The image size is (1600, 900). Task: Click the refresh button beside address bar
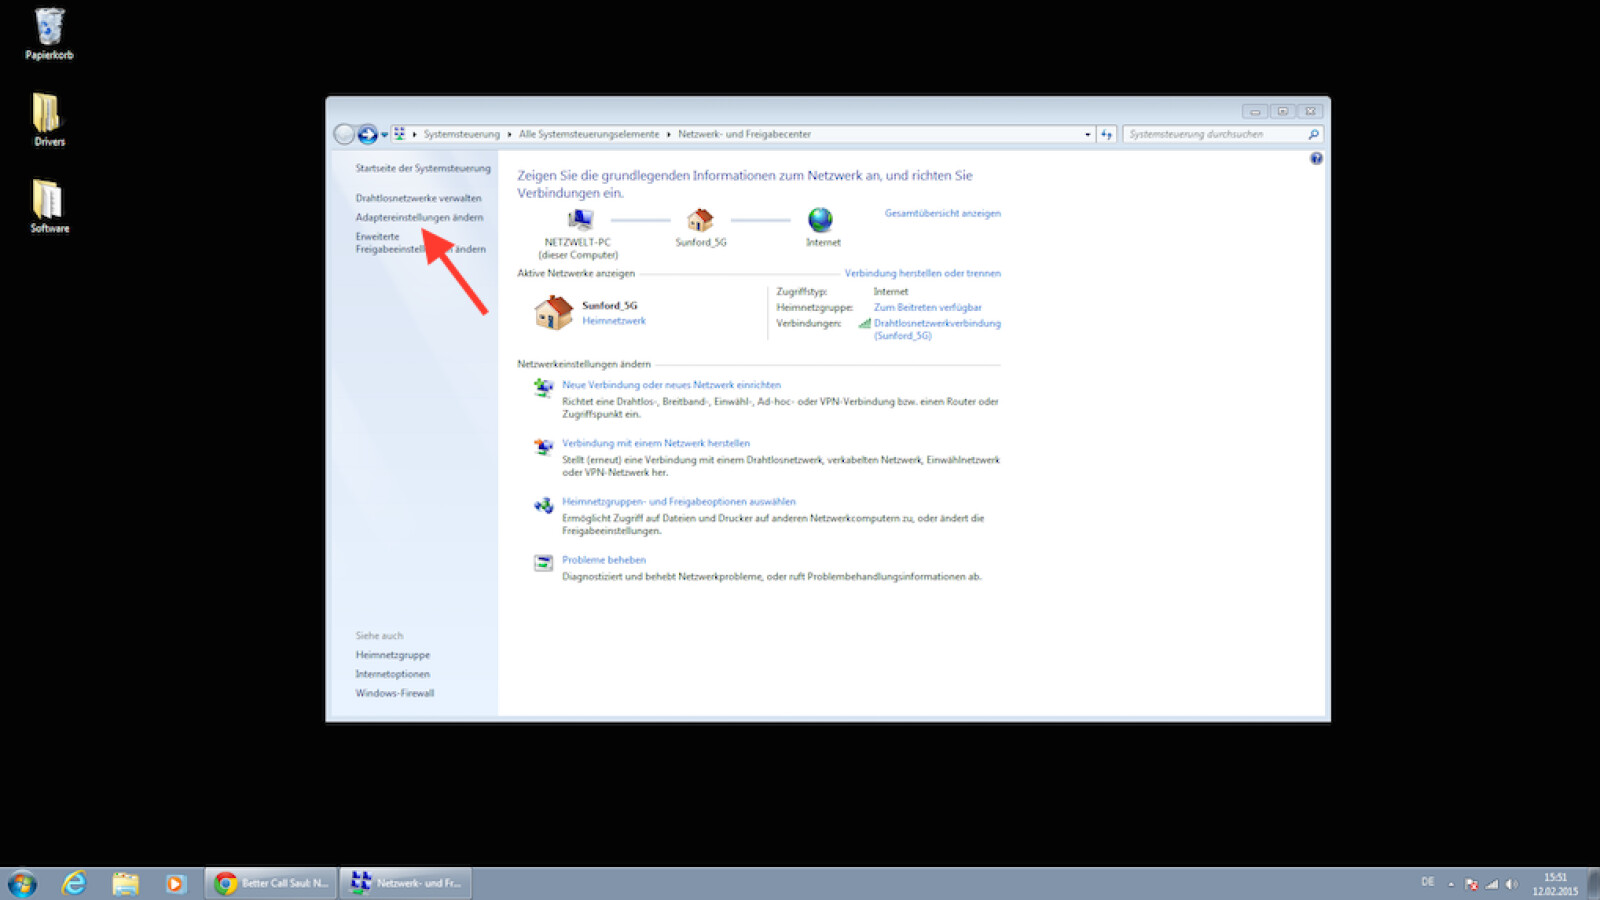click(x=1106, y=134)
